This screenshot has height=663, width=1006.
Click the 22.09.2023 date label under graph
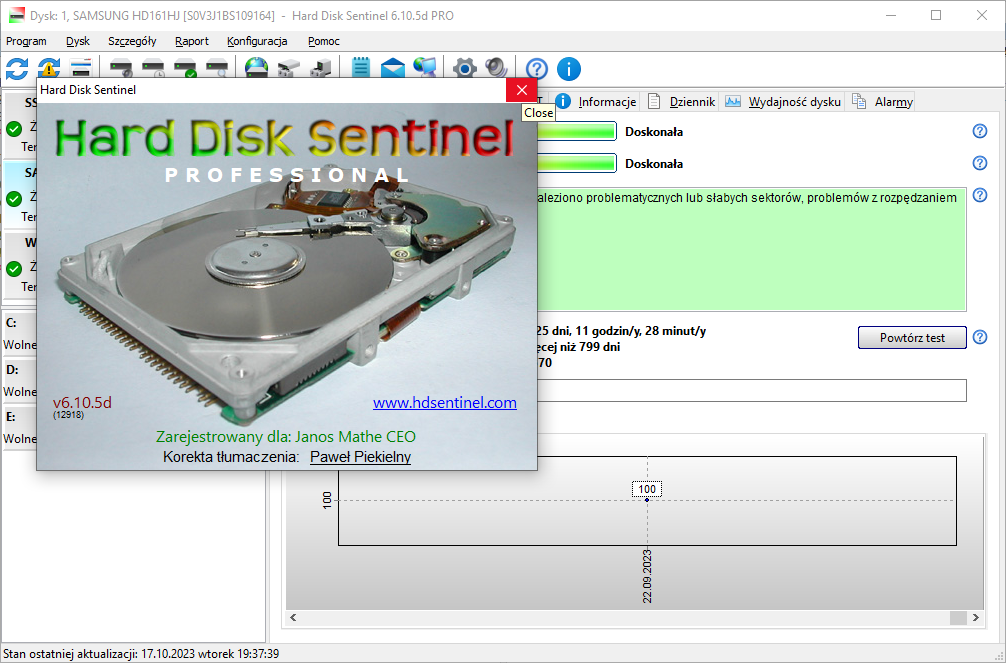point(647,576)
